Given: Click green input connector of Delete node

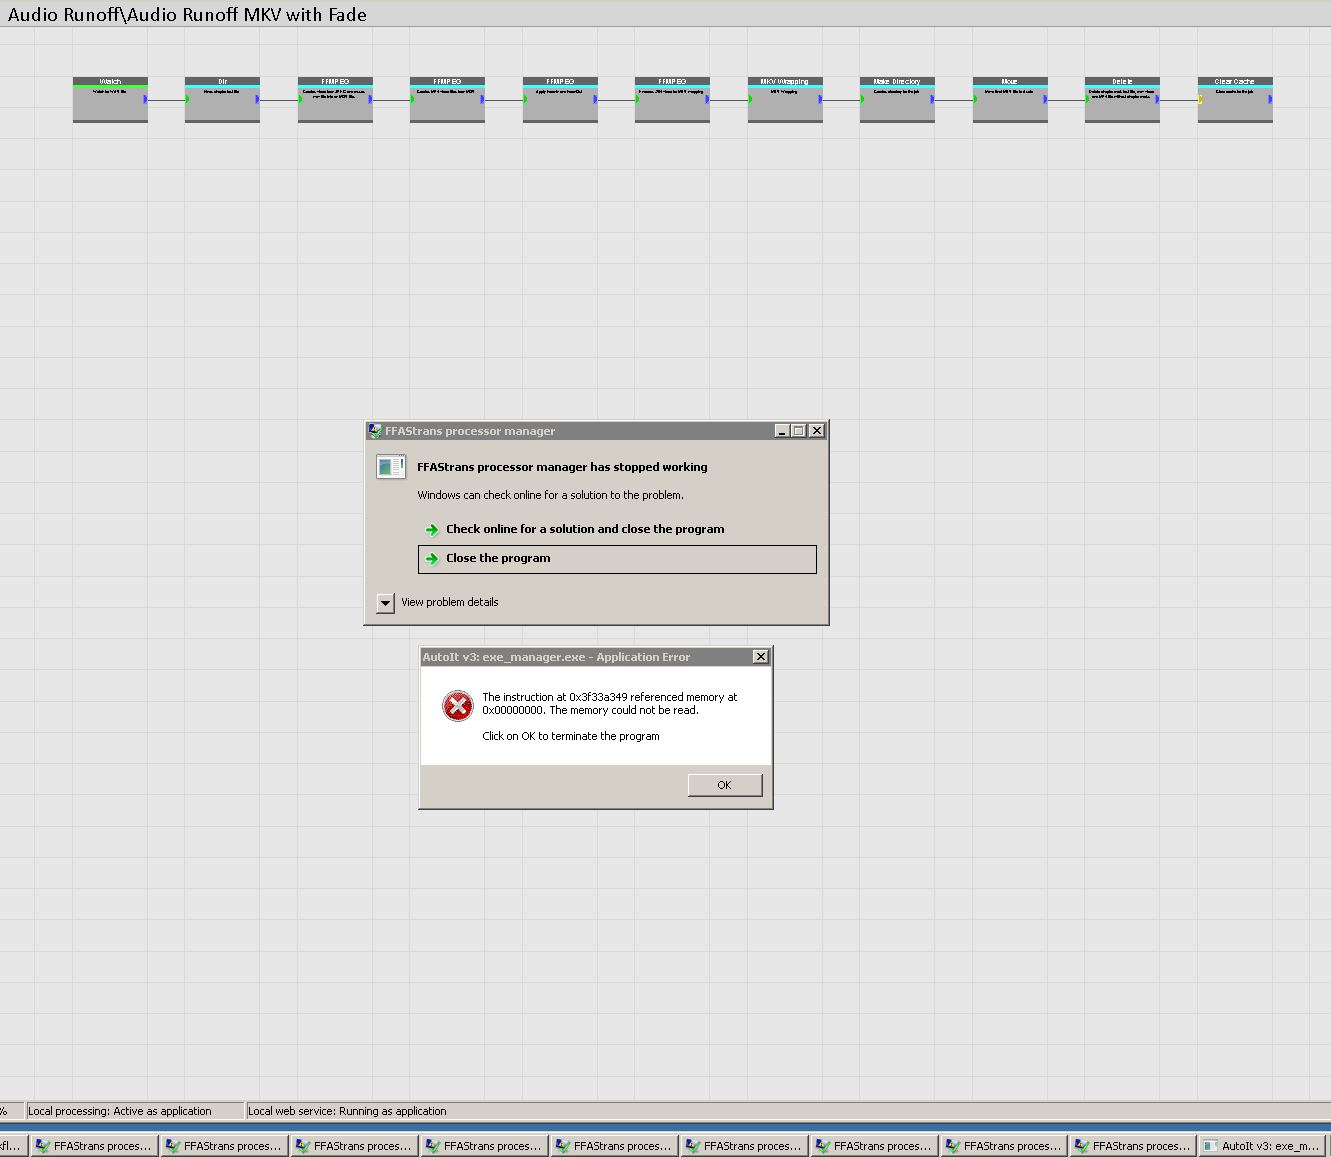Looking at the screenshot, I should [1087, 99].
